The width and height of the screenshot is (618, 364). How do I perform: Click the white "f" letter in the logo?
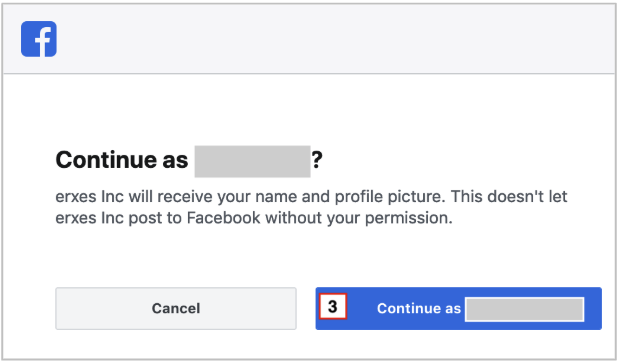[x=43, y=41]
